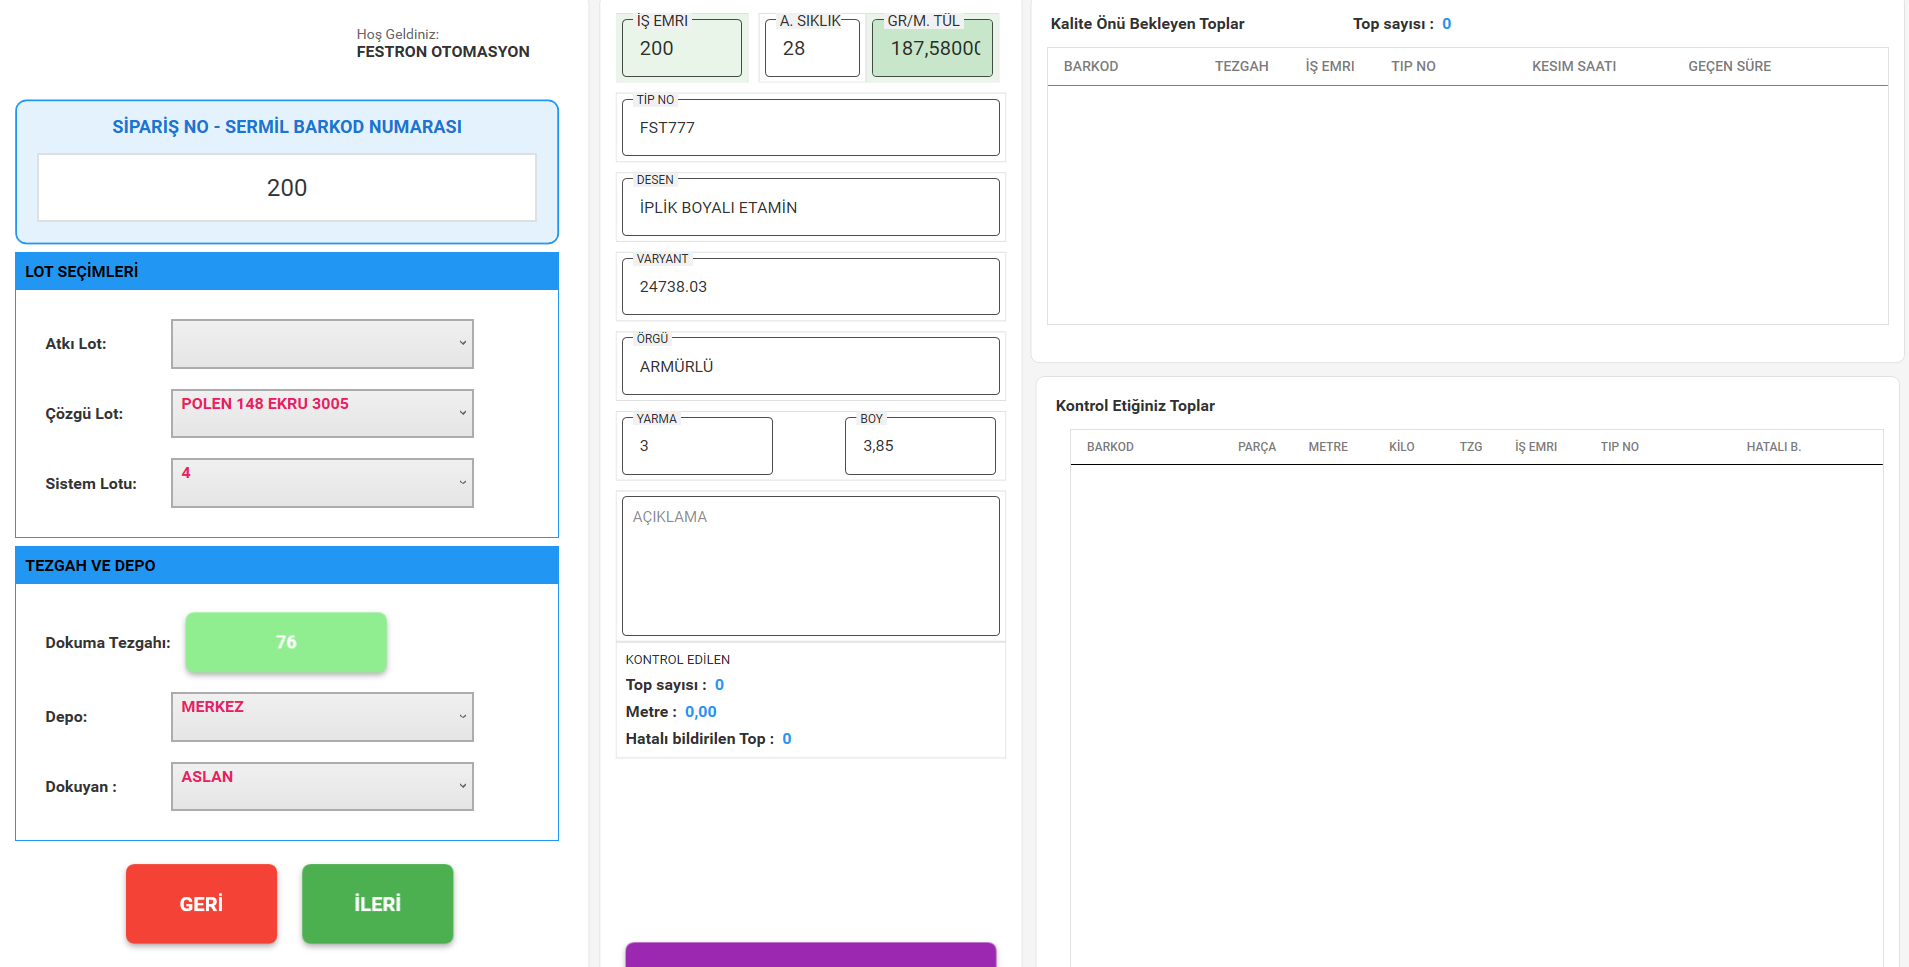This screenshot has height=967, width=1909.
Task: Open the Atkı Lot dropdown
Action: pos(322,344)
